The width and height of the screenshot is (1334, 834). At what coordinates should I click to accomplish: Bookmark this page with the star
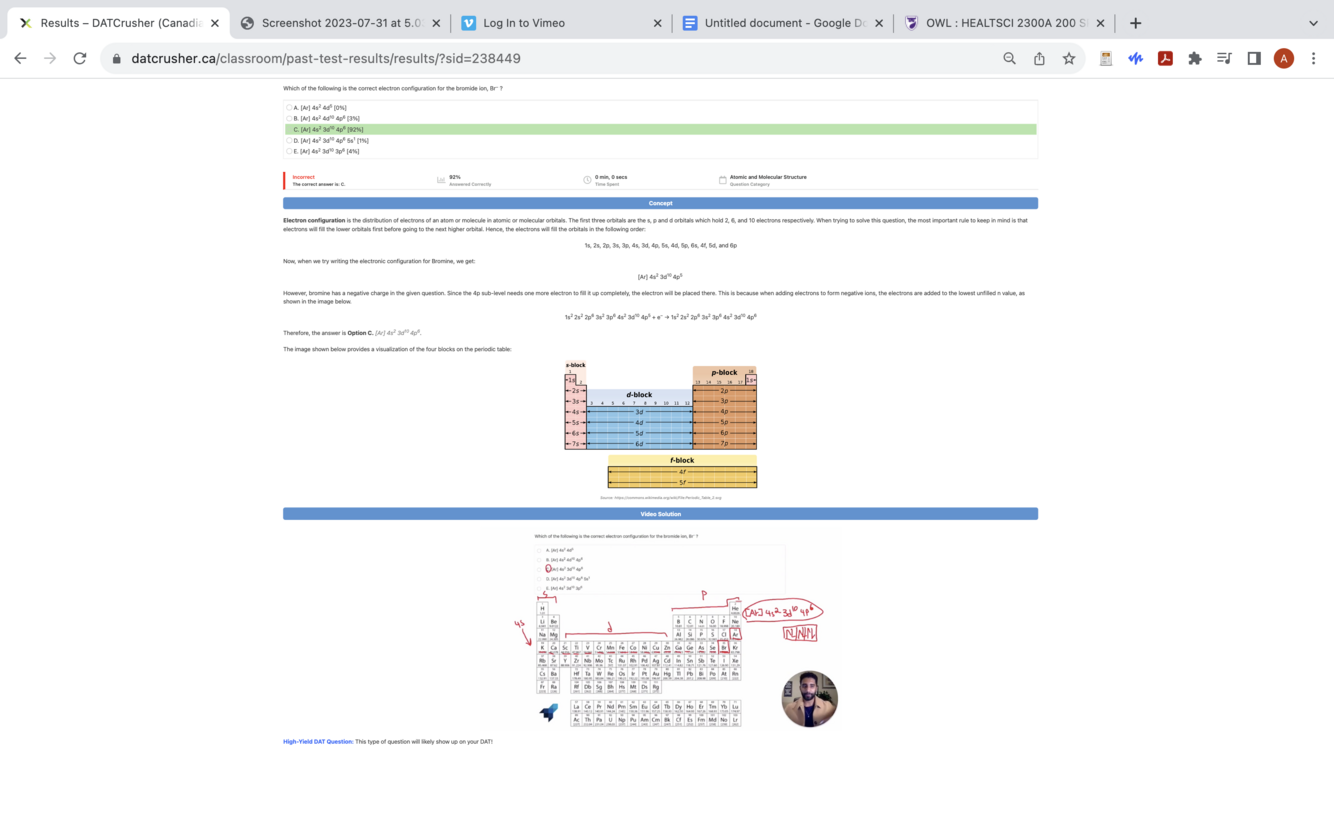(x=1069, y=59)
